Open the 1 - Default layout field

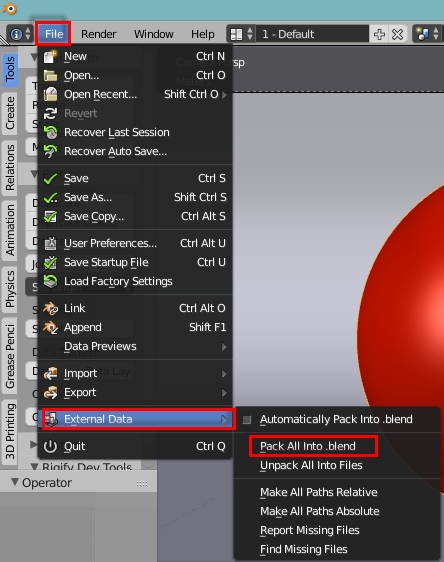[x=312, y=34]
